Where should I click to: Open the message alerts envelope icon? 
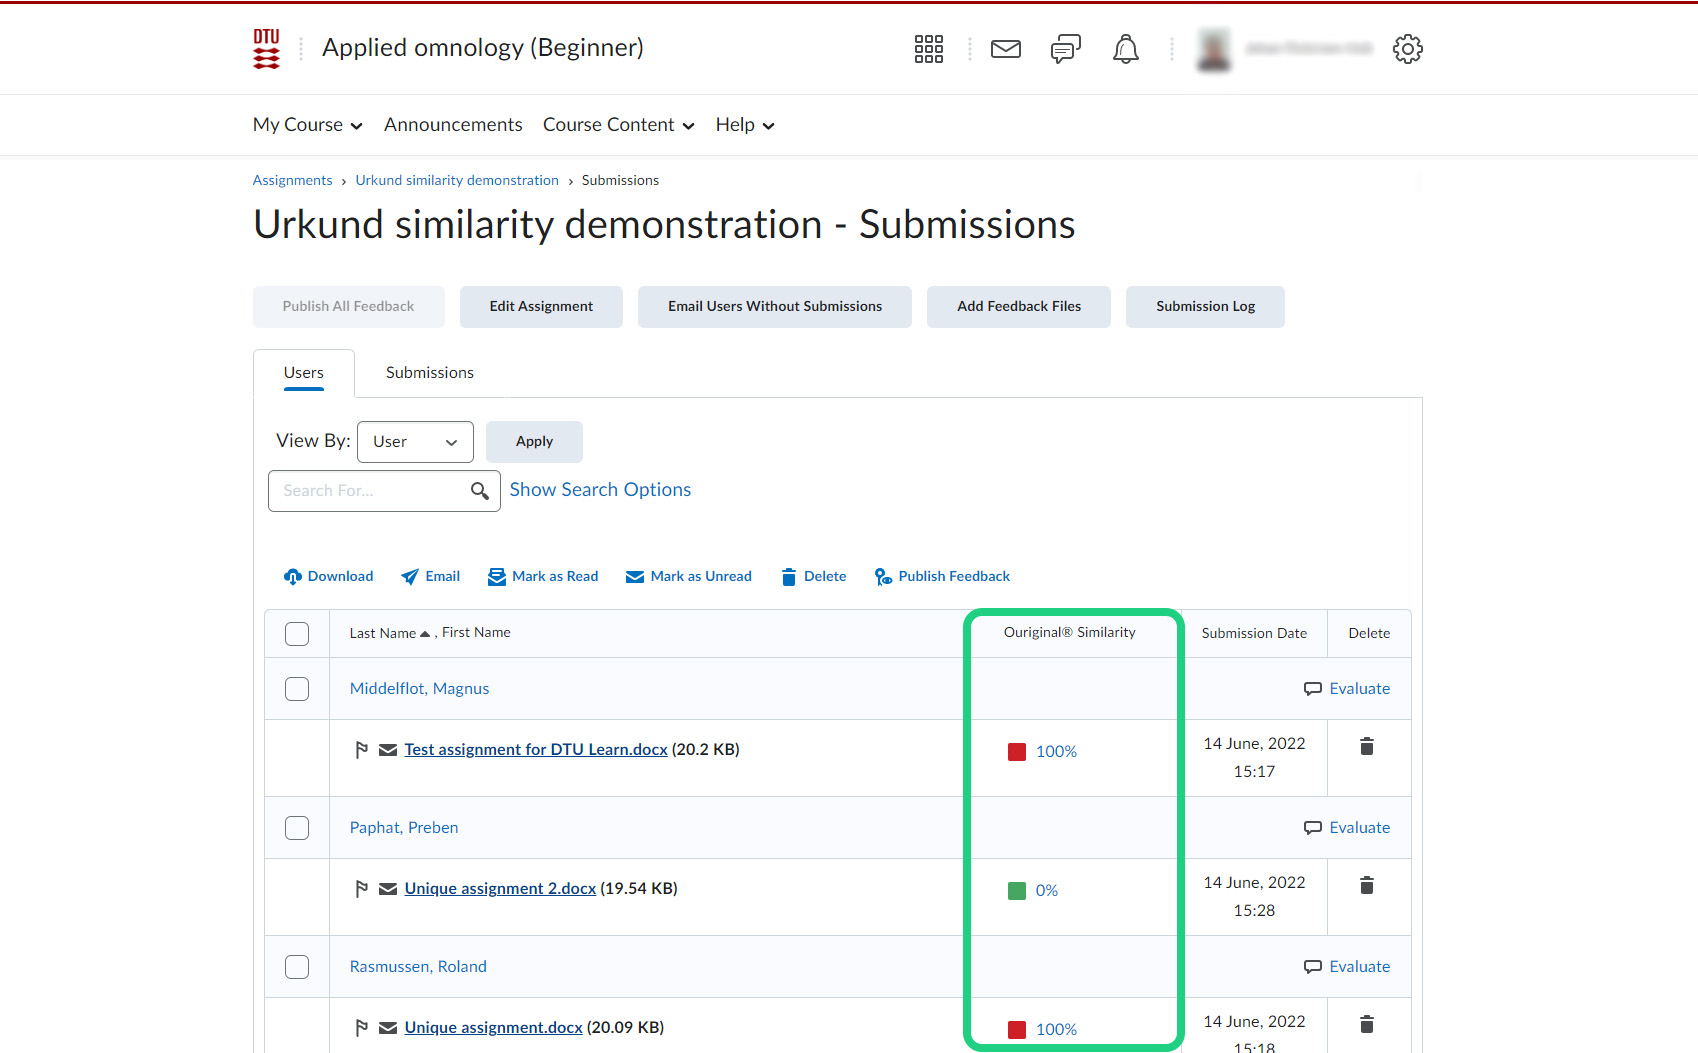(1005, 49)
